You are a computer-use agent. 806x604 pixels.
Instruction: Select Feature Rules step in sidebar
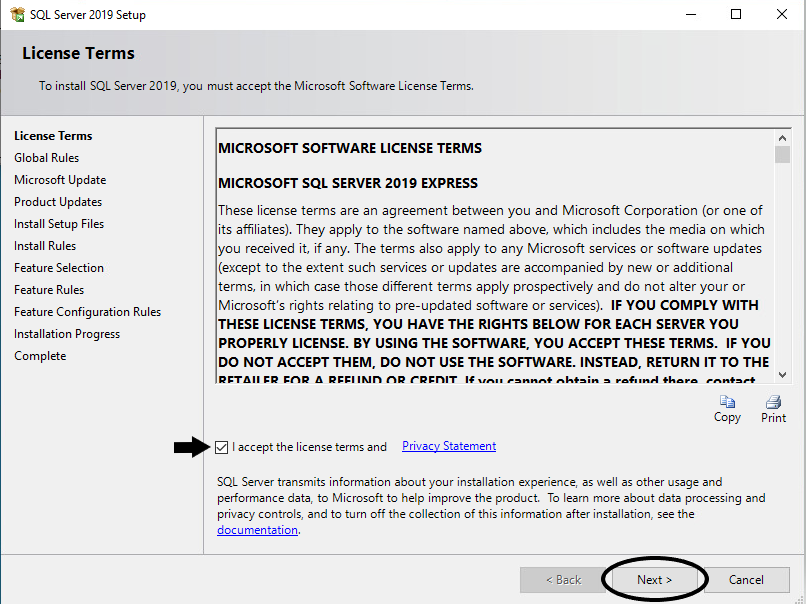tap(49, 290)
